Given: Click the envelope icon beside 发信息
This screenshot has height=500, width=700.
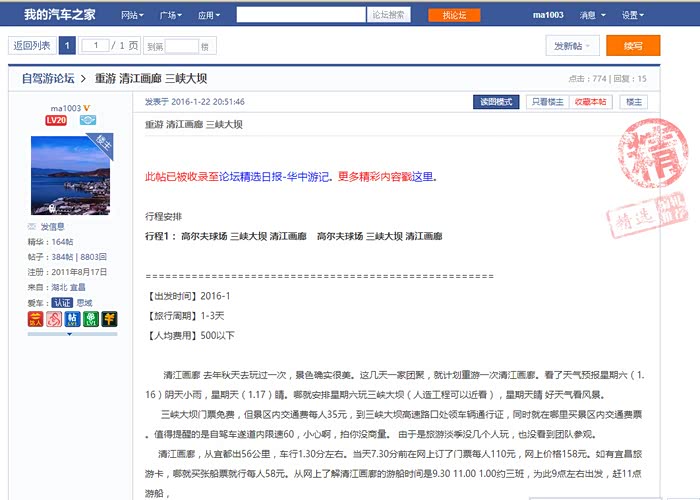Looking at the screenshot, I should (x=33, y=227).
